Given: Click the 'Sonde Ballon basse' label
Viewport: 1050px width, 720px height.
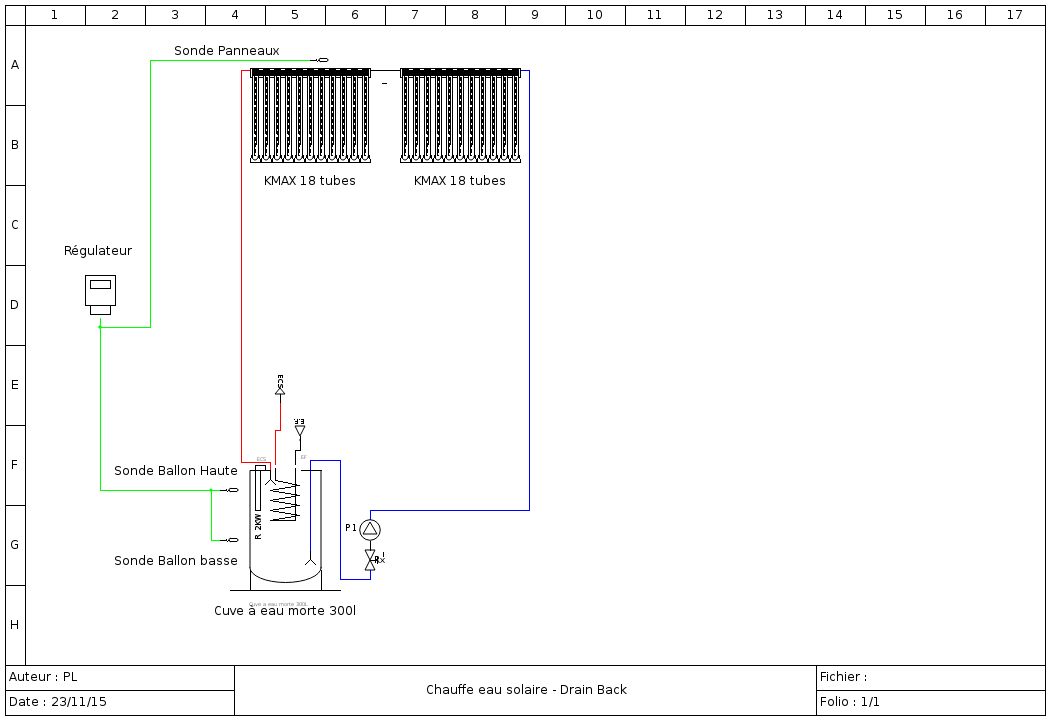Looking at the screenshot, I should (175, 561).
